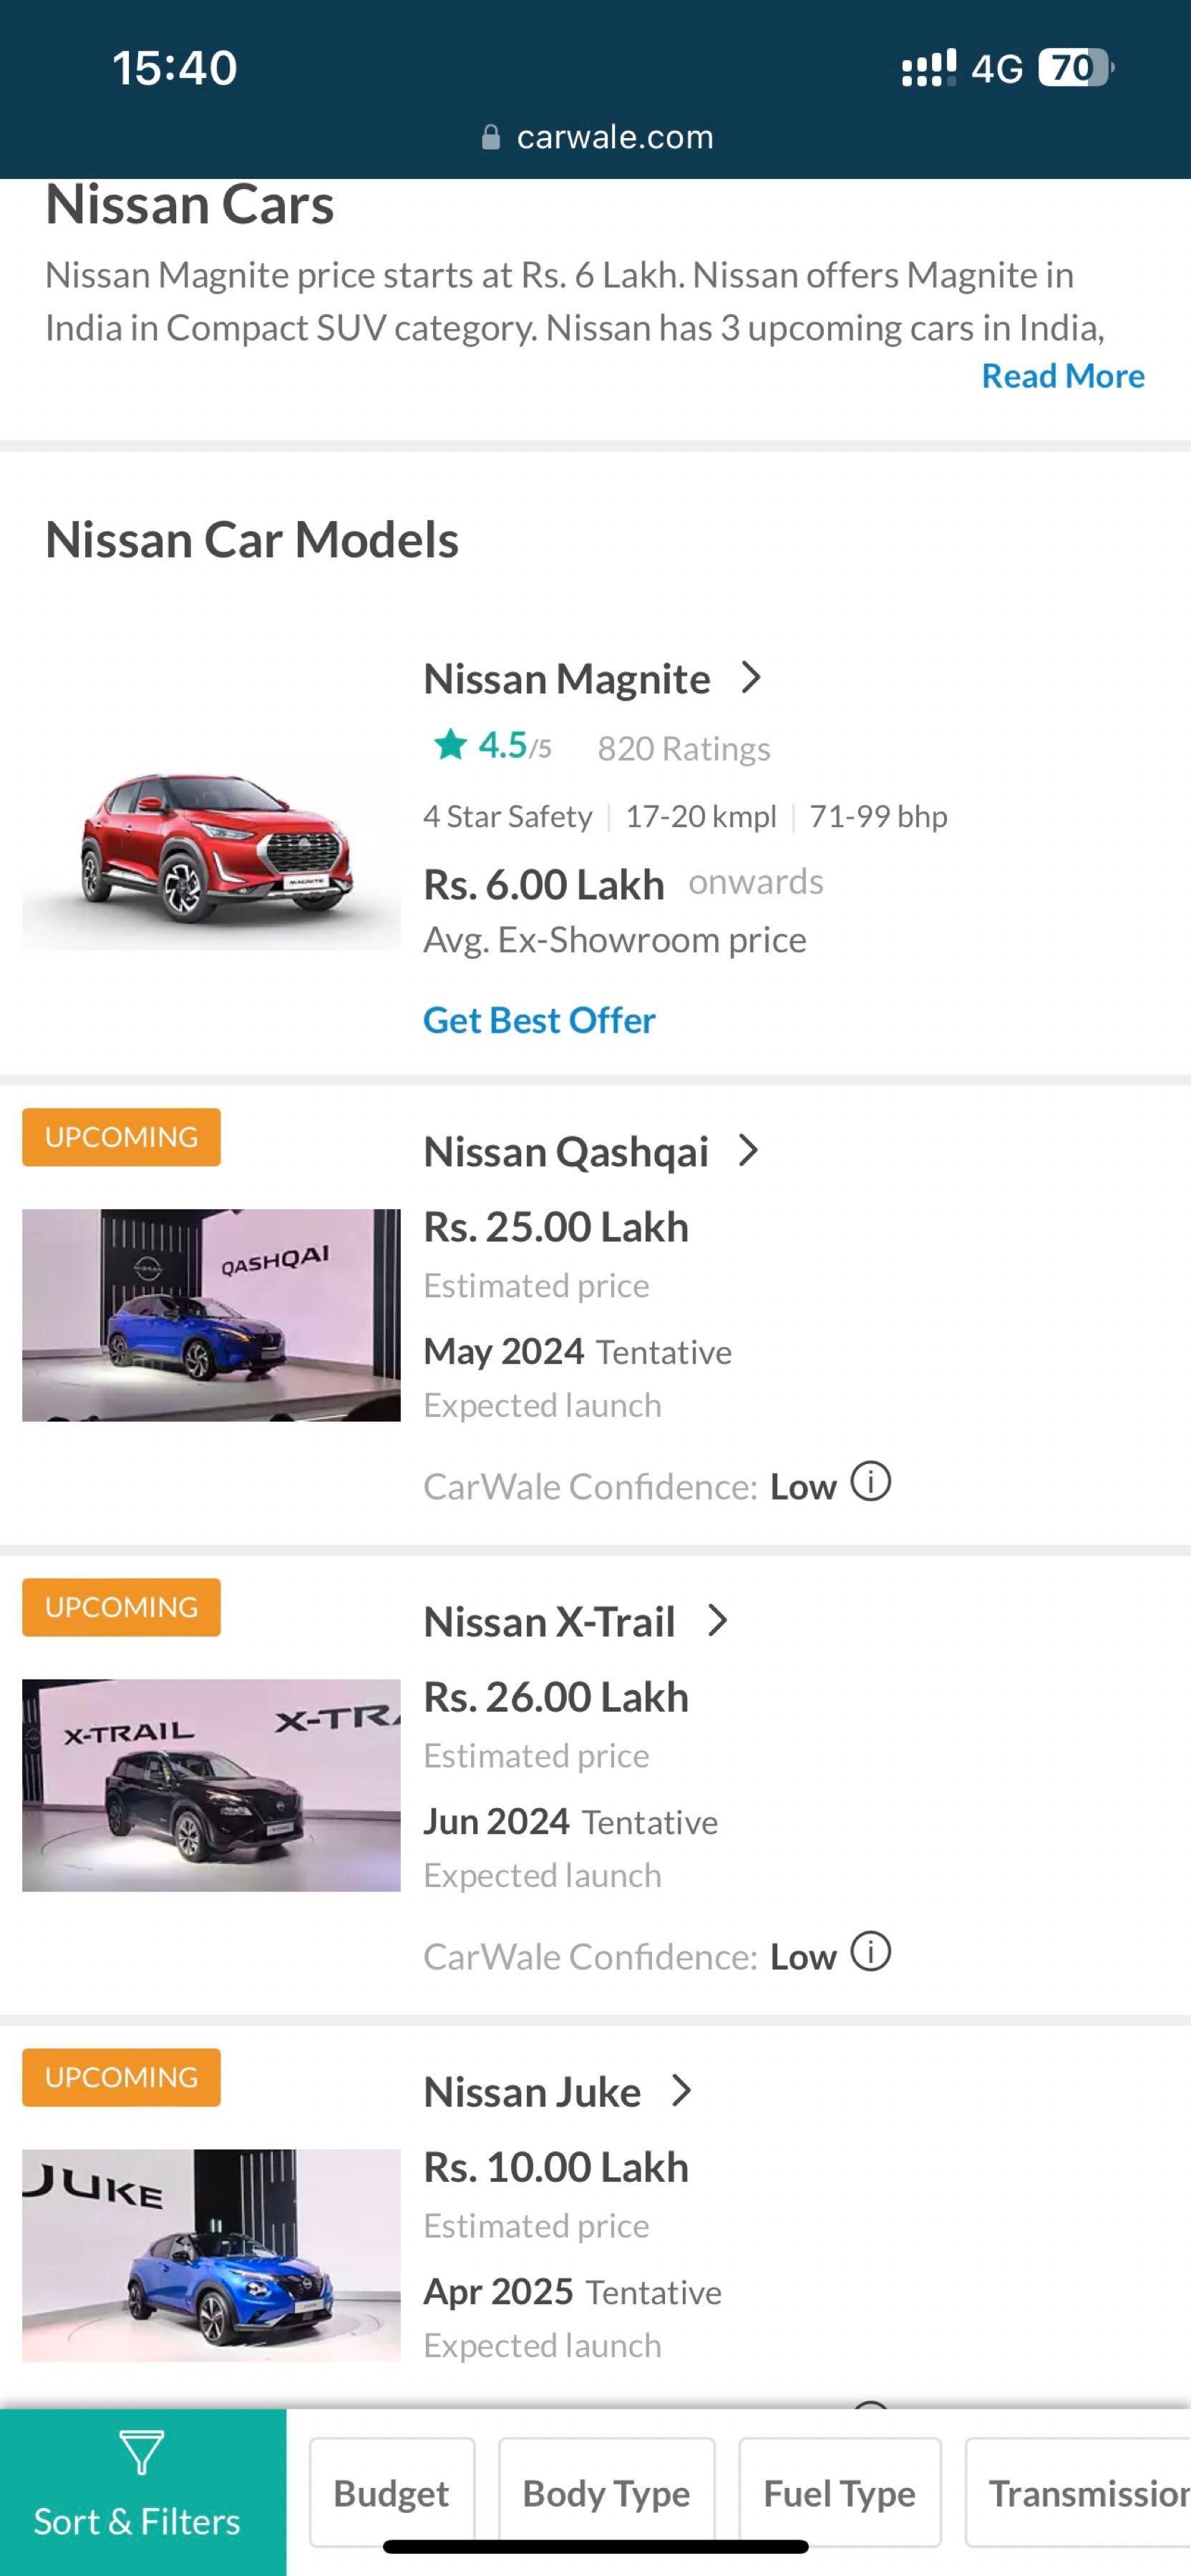This screenshot has width=1191, height=2576.
Task: Tap the carwale.com address bar
Action: pos(596,137)
